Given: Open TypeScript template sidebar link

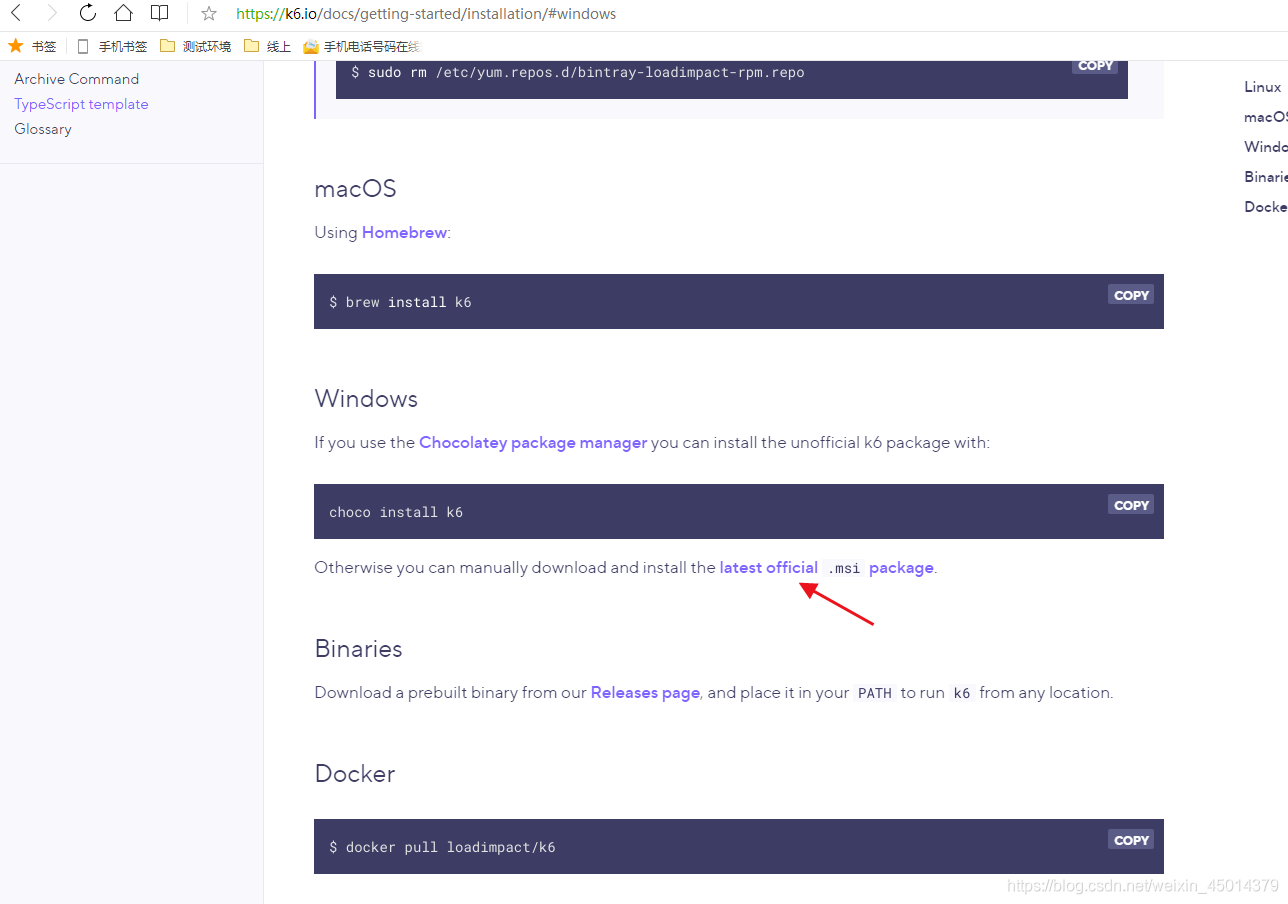Looking at the screenshot, I should [x=81, y=104].
